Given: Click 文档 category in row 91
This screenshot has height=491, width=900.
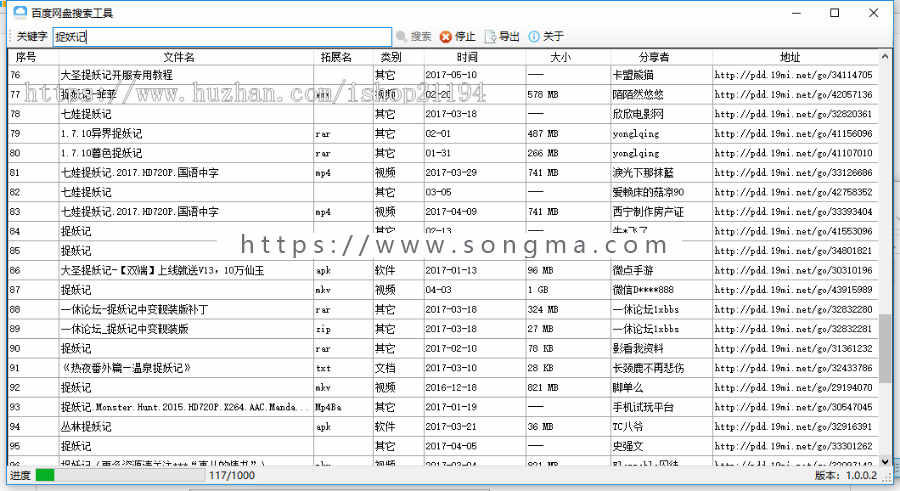Looking at the screenshot, I should [385, 368].
